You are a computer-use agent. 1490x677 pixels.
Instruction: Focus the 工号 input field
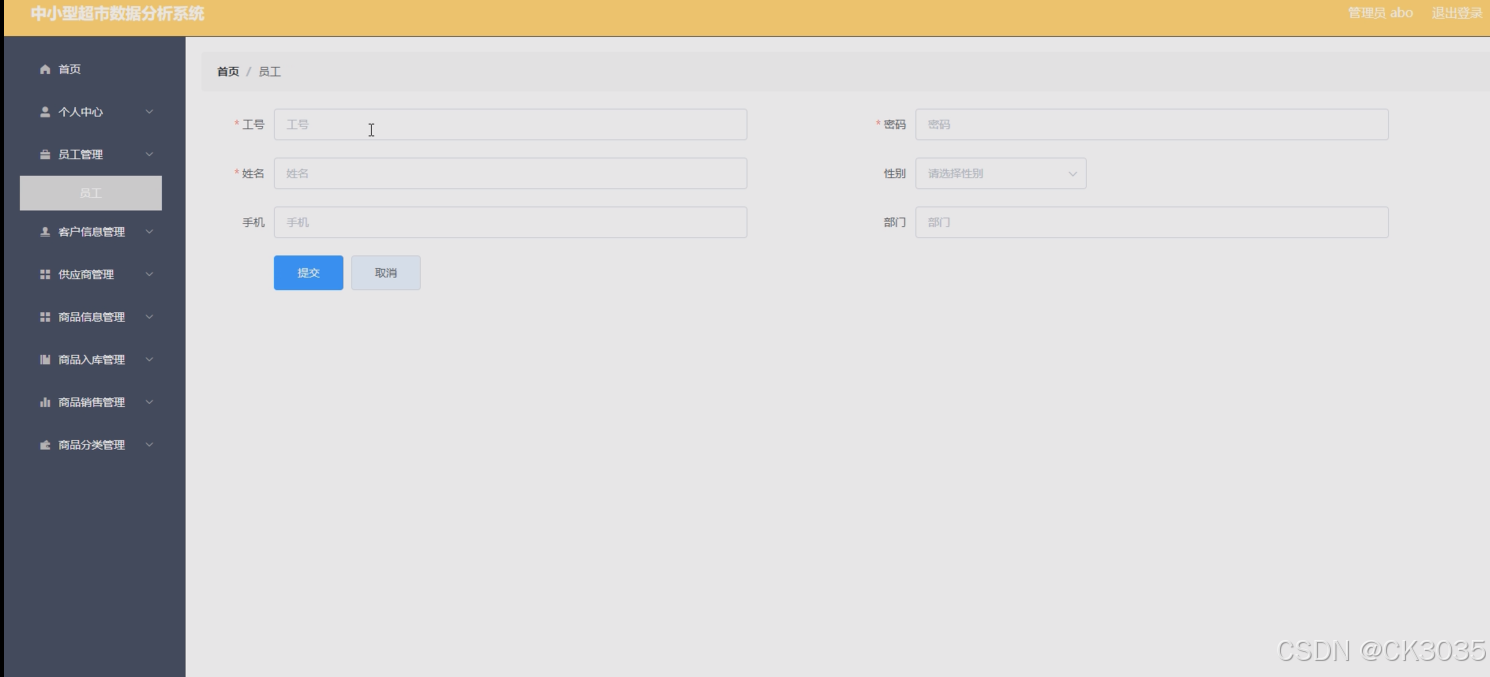[x=510, y=125]
